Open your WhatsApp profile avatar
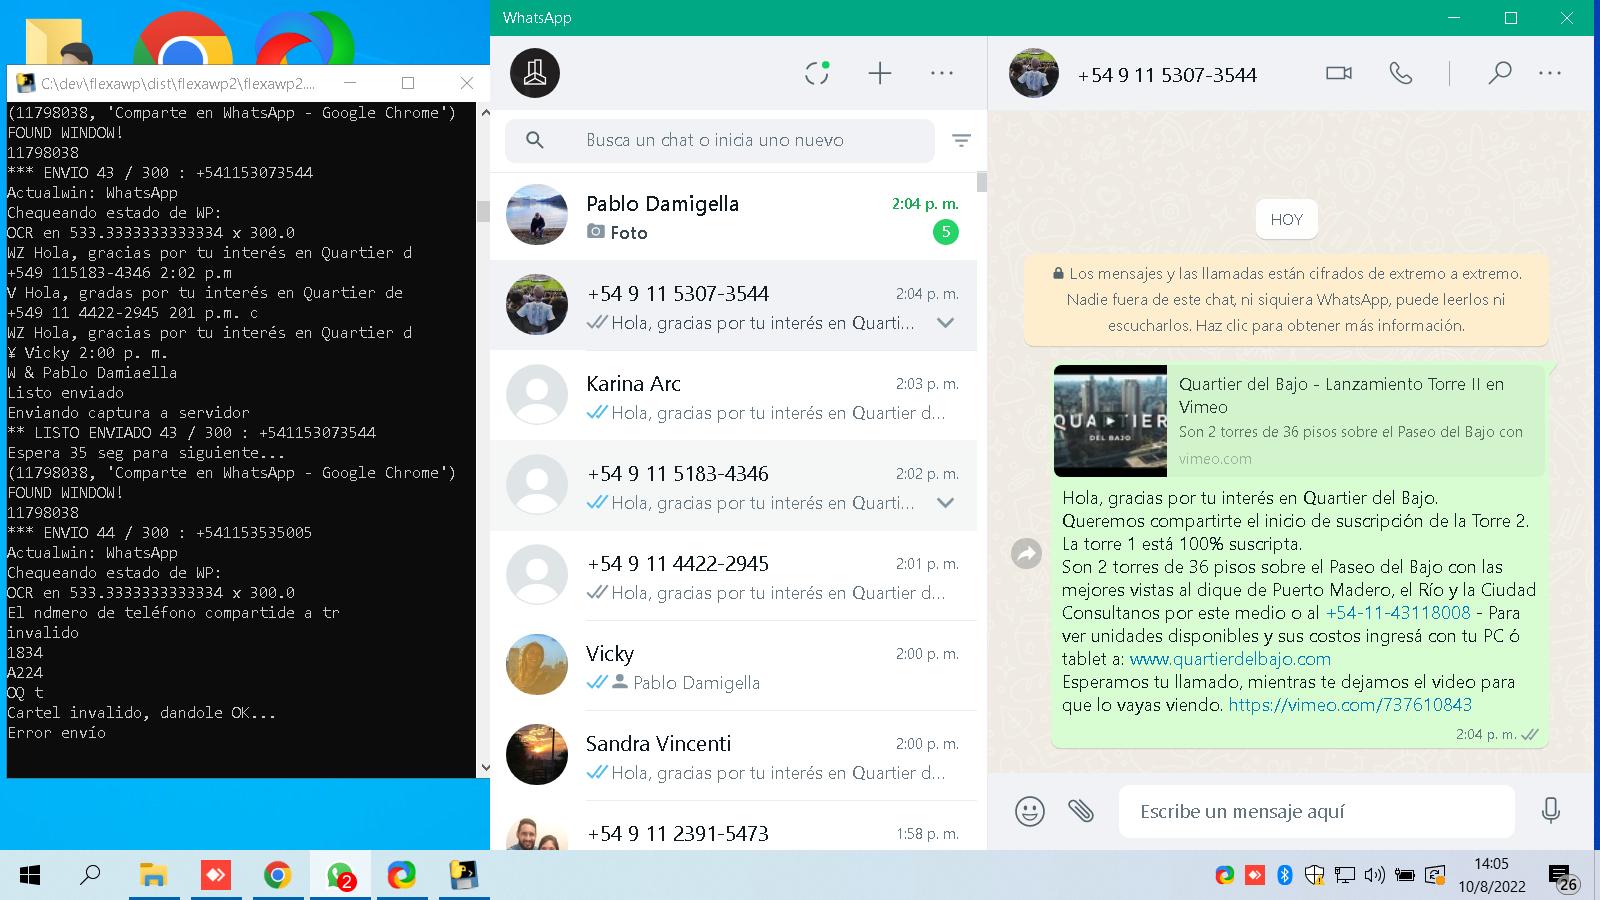The width and height of the screenshot is (1600, 900). click(x=535, y=73)
